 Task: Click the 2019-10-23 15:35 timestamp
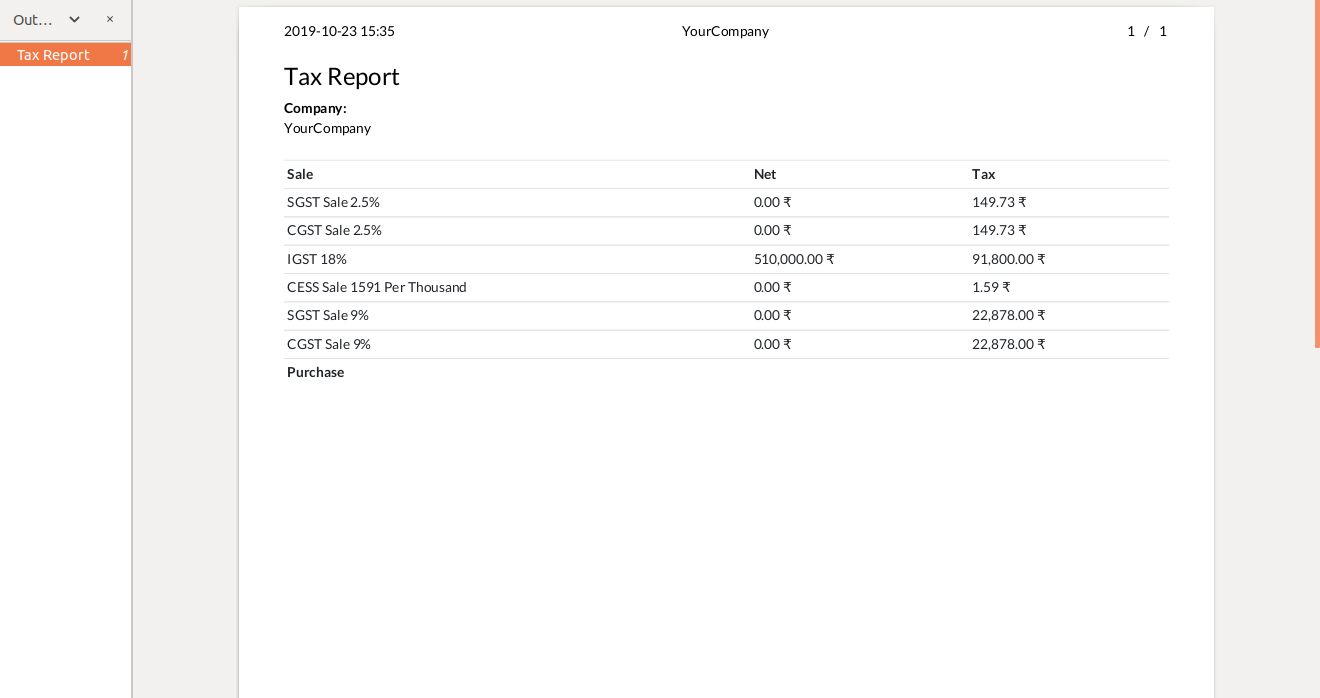coord(339,31)
